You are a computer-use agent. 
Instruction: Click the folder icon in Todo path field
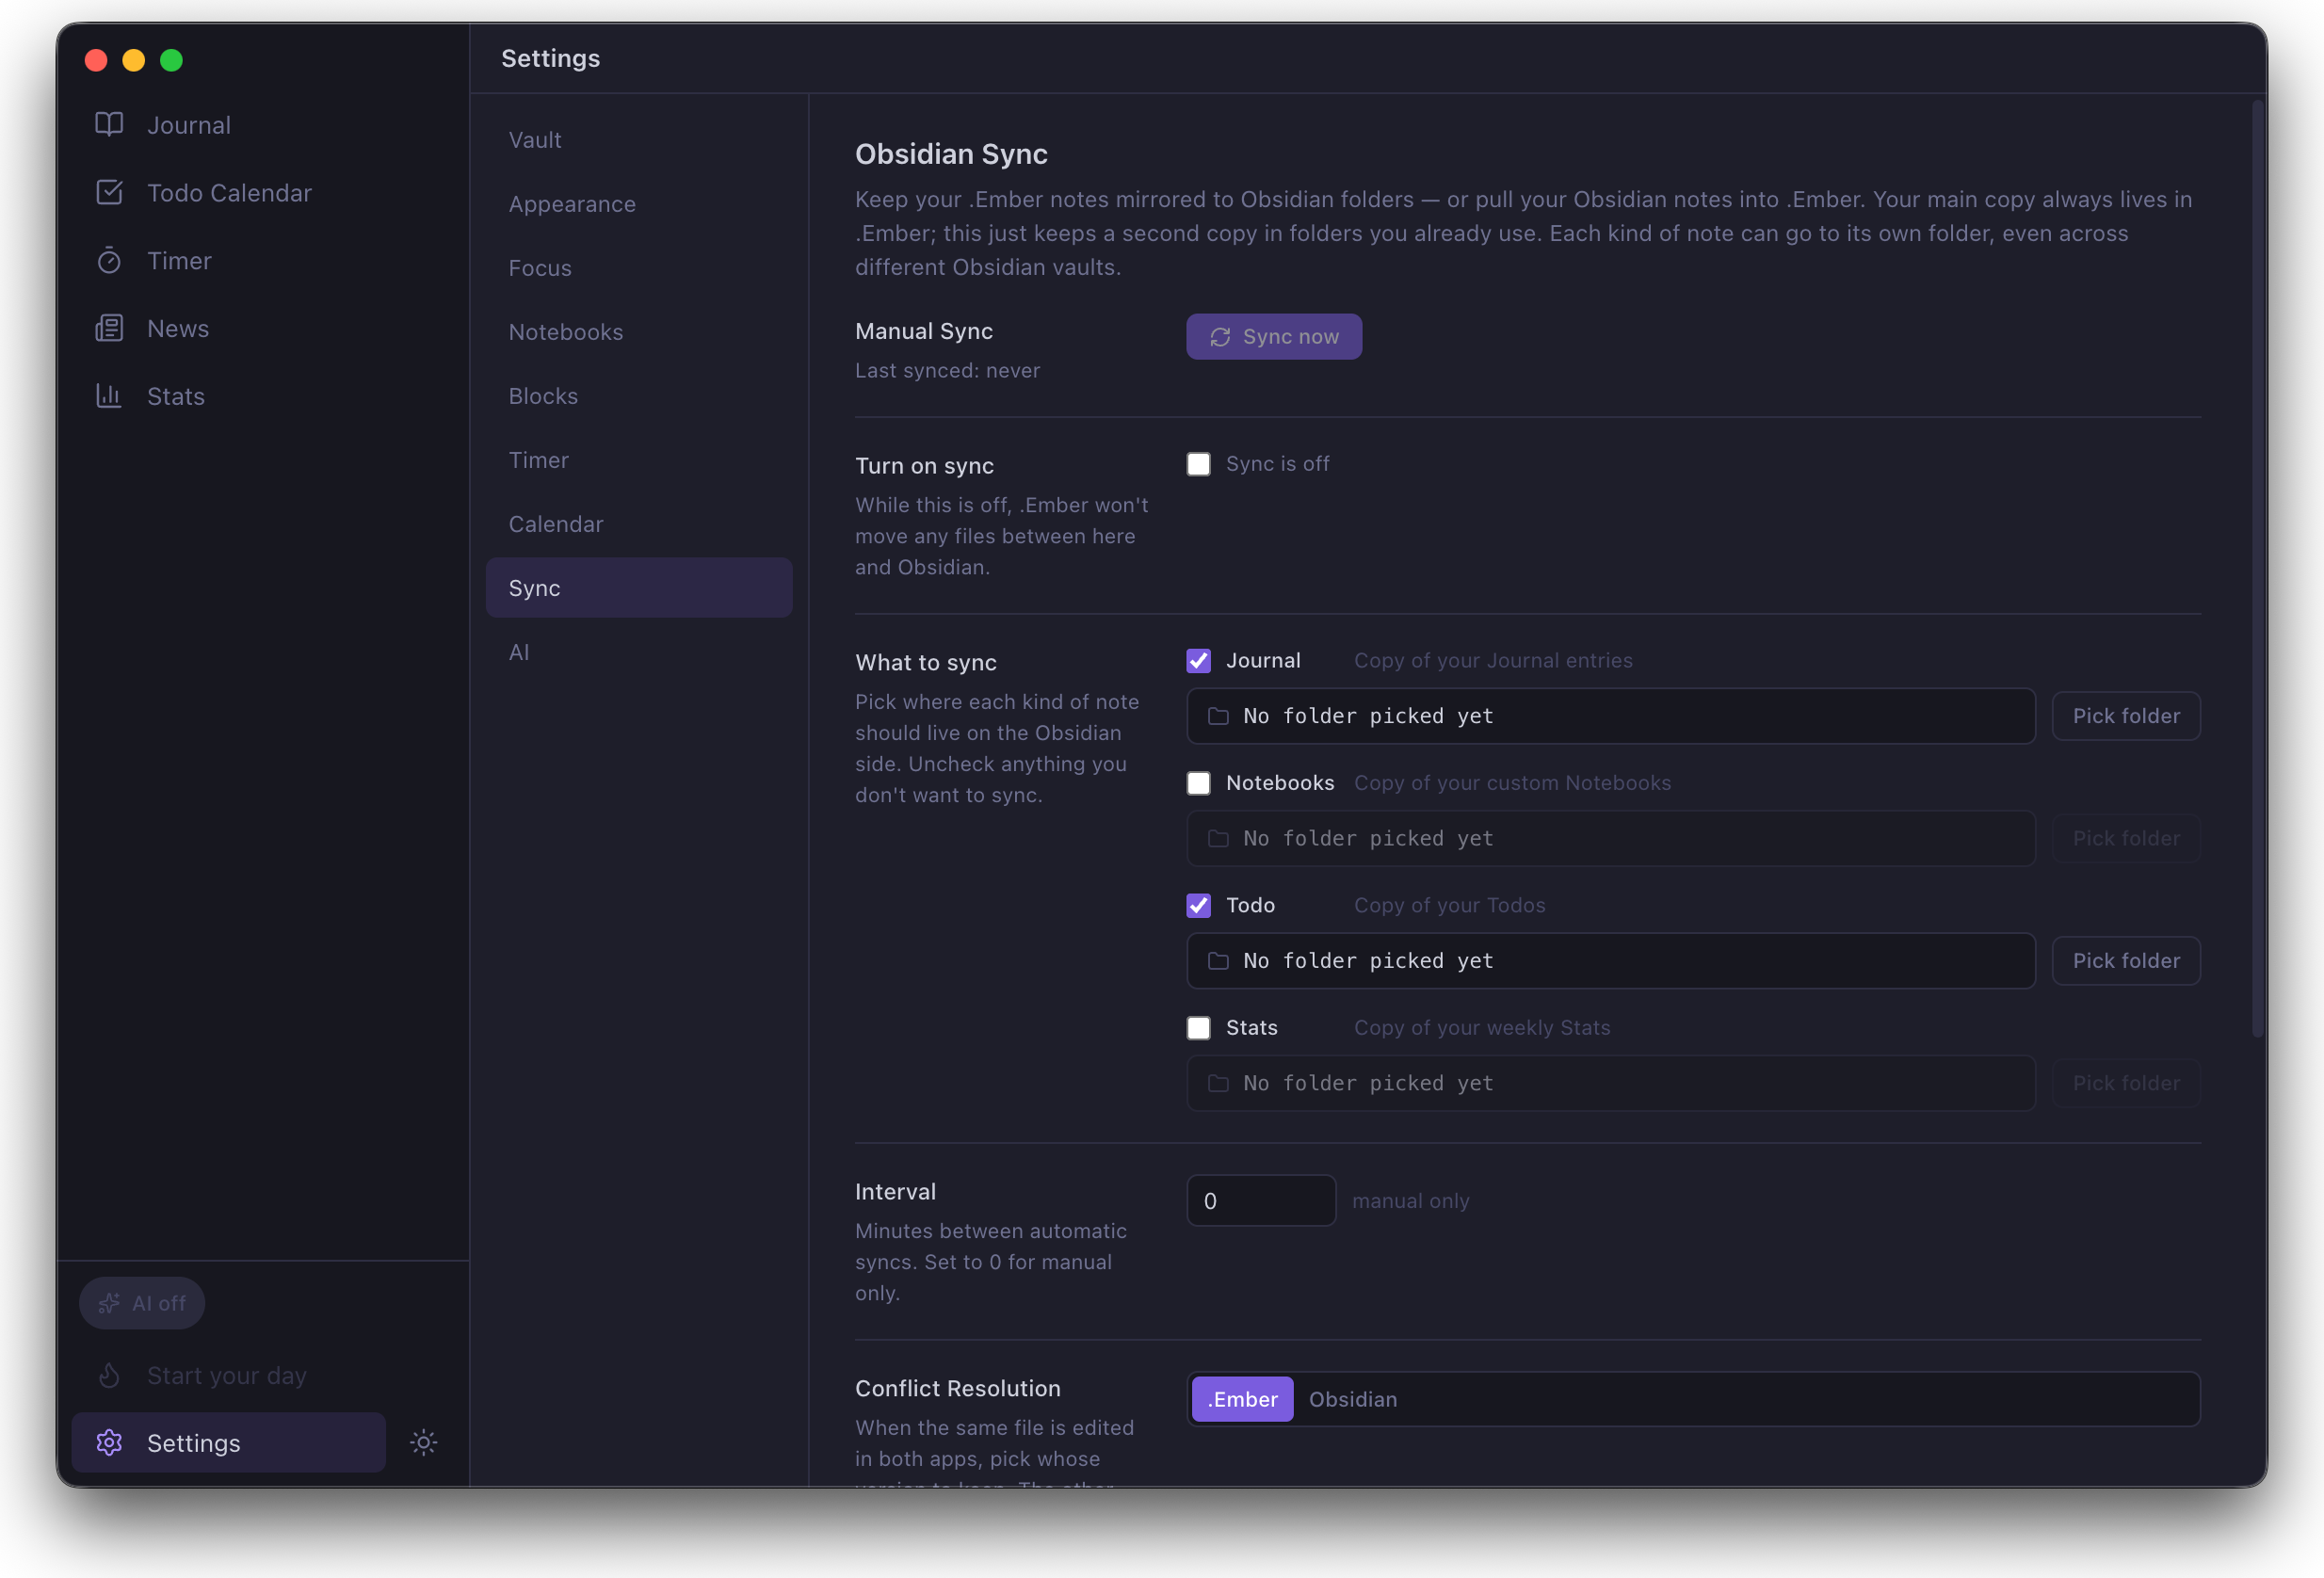pos(1218,961)
